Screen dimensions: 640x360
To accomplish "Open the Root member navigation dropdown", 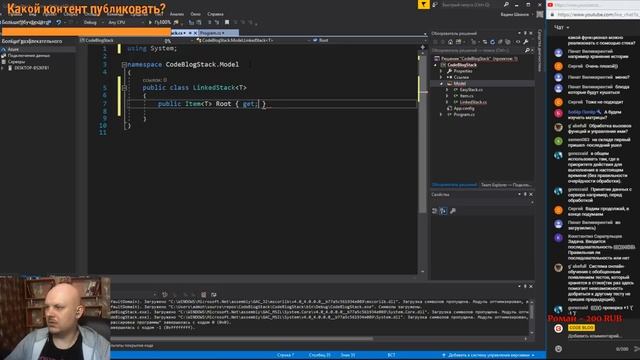I will [369, 40].
